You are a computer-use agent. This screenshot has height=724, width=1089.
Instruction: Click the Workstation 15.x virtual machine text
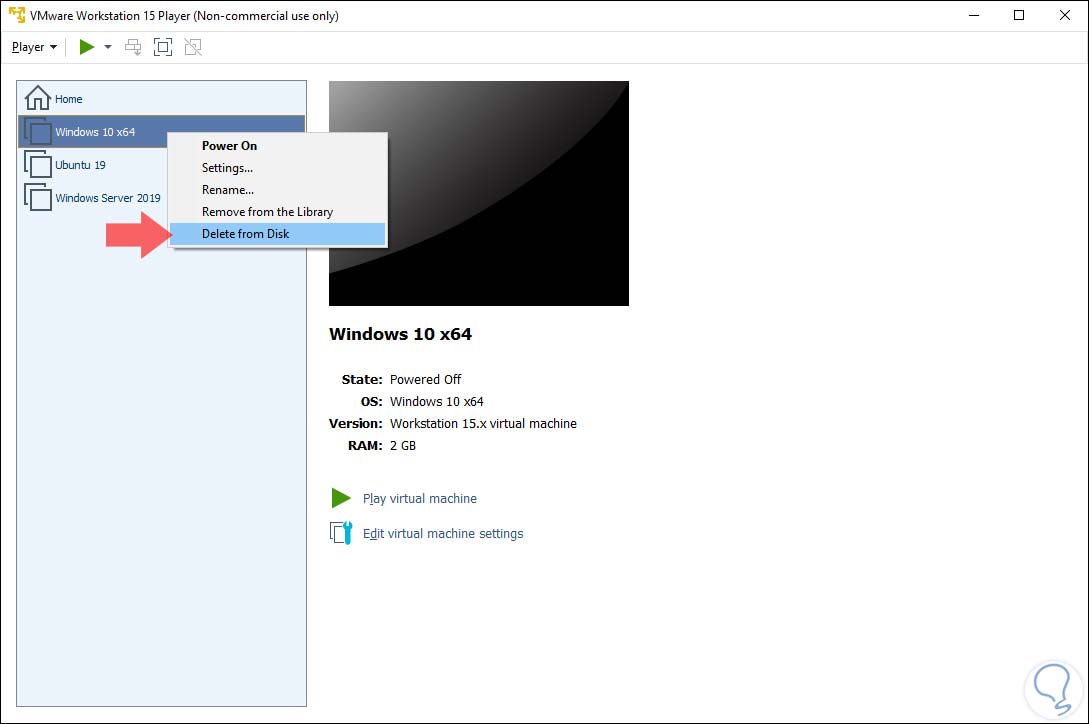[483, 423]
